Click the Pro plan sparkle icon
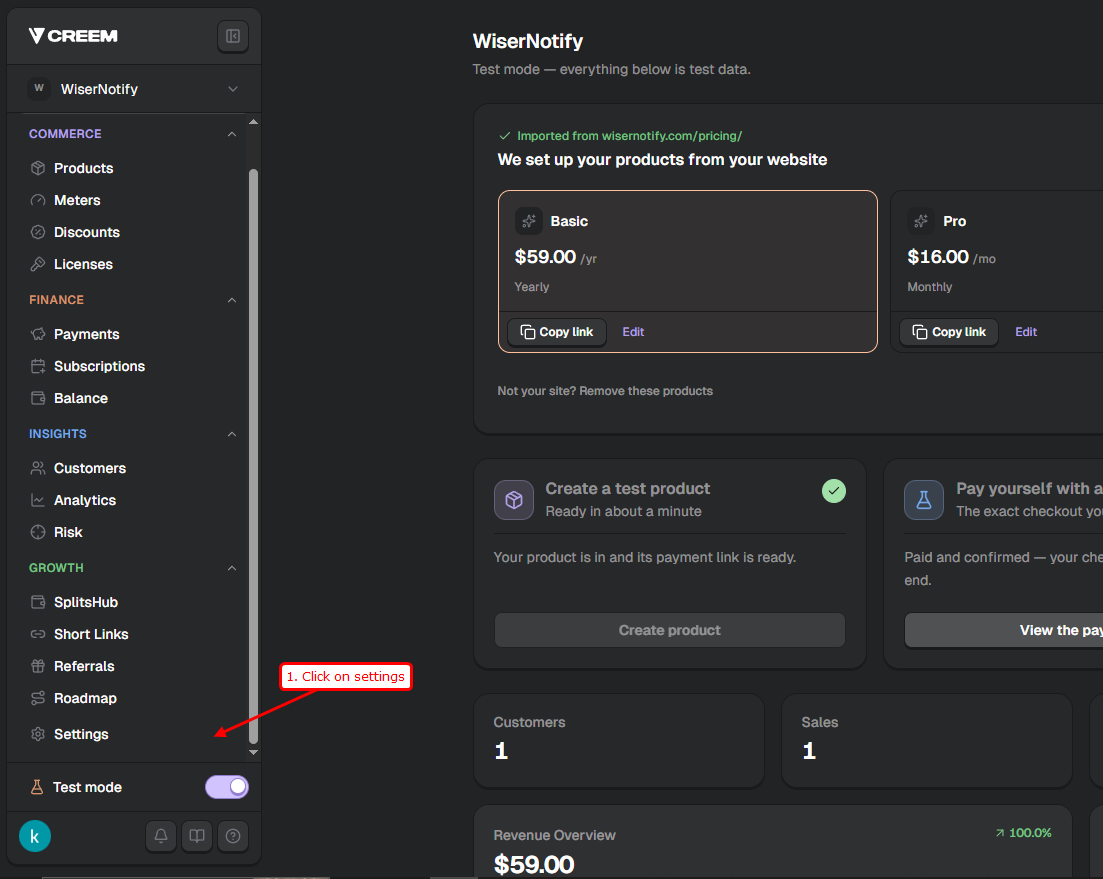 921,221
